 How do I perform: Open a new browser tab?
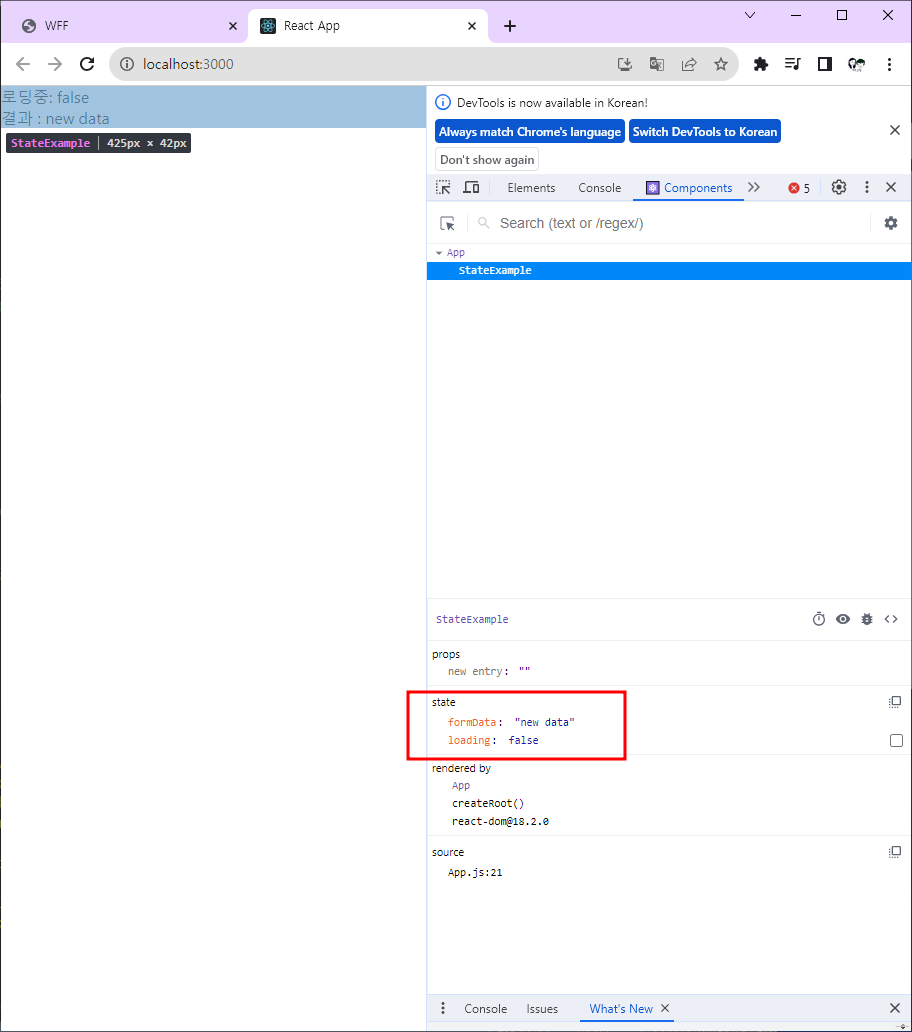(510, 26)
